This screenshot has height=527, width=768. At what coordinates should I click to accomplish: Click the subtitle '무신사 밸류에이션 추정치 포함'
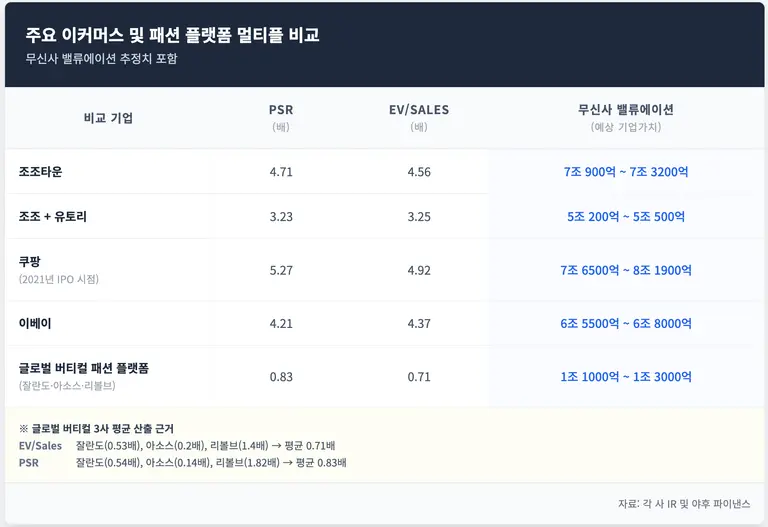(x=102, y=59)
